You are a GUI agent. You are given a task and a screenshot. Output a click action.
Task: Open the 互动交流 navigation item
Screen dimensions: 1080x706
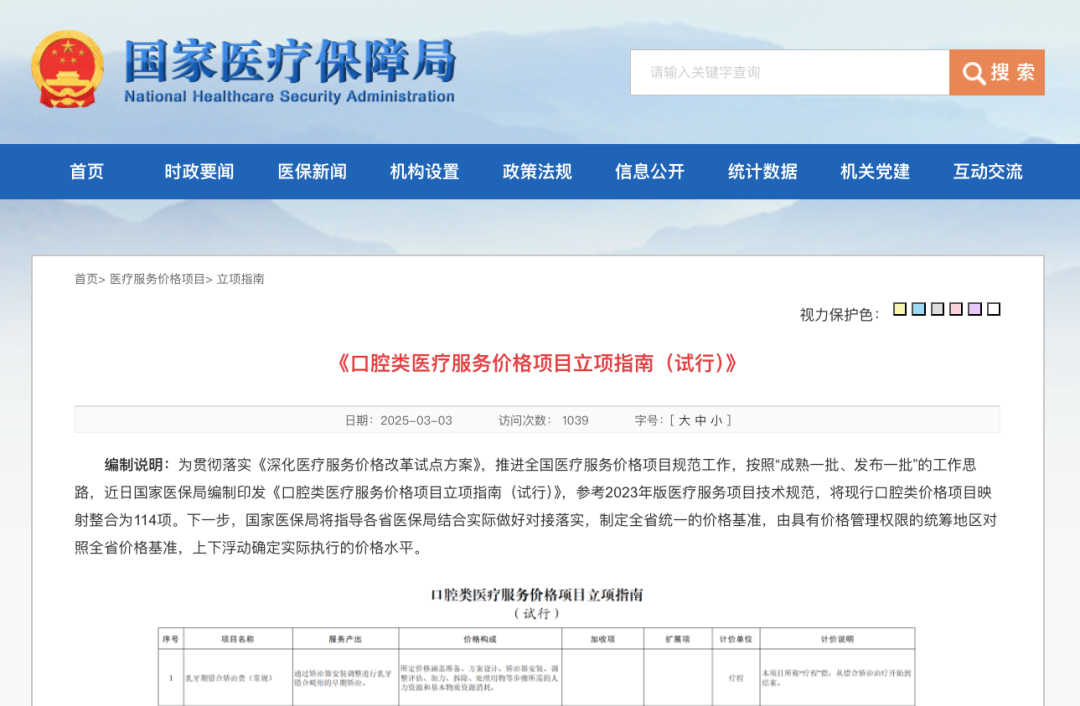(988, 172)
